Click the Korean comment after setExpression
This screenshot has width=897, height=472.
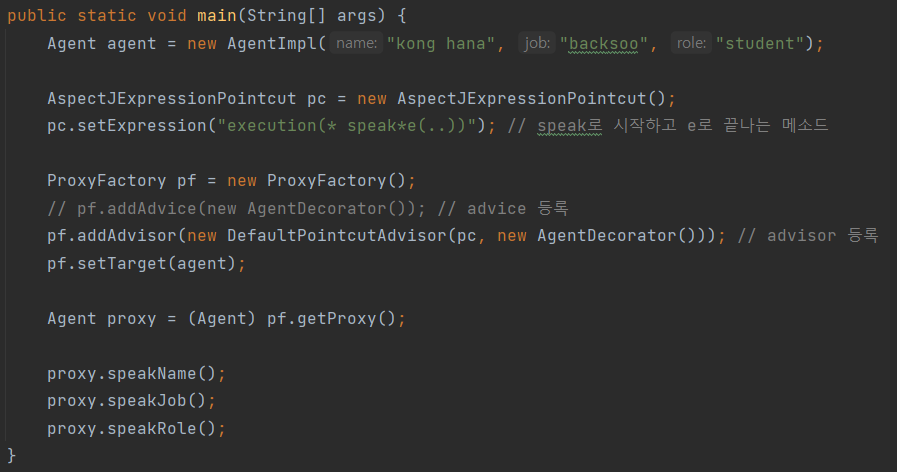pos(668,125)
